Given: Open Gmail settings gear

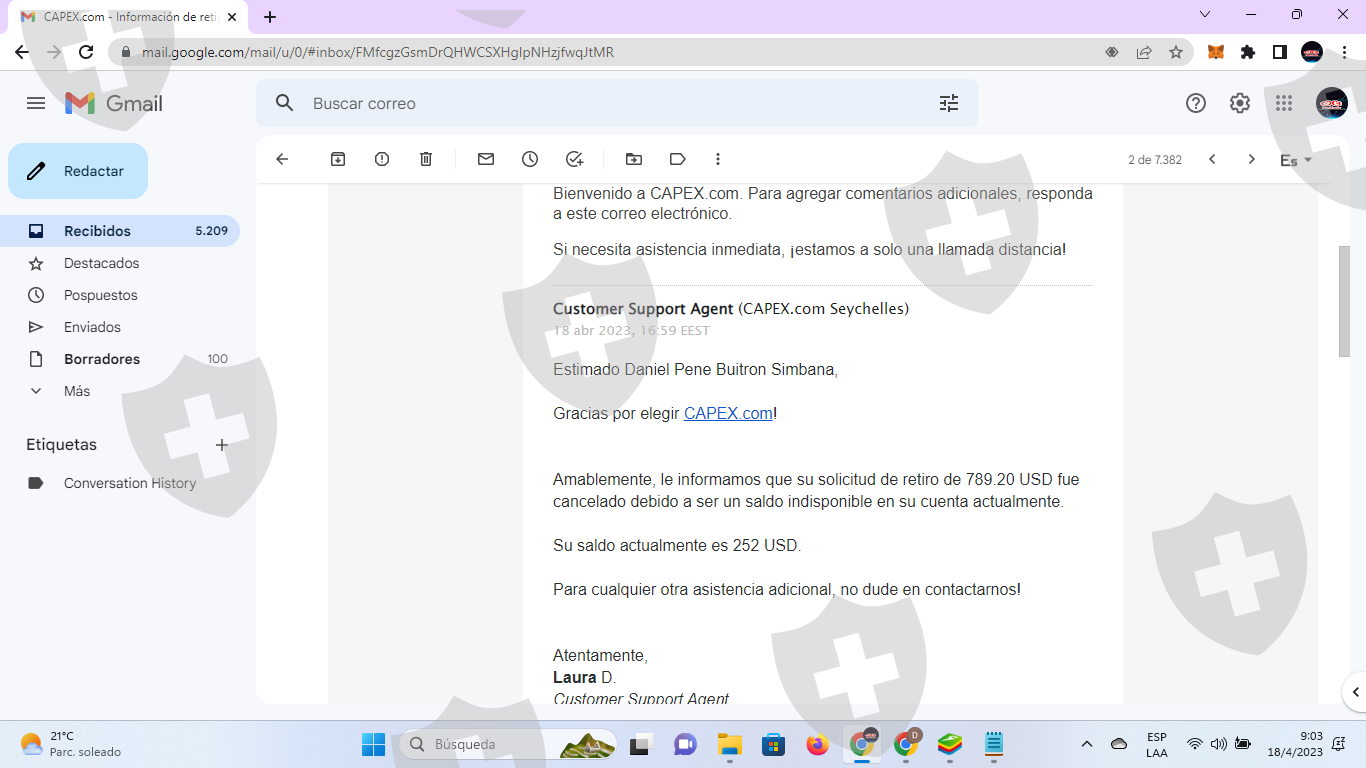Looking at the screenshot, I should 1240,103.
